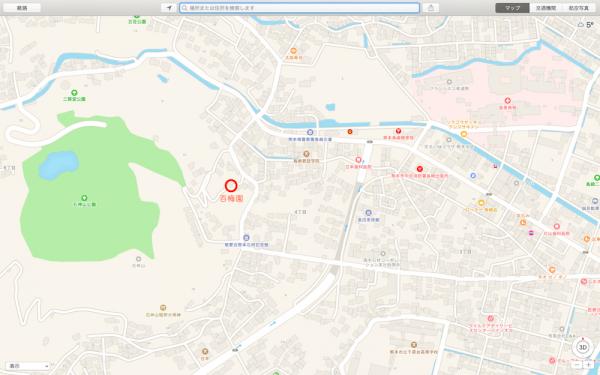Select the grey pin at the park's southeast edge
Viewport: 600px width, 375px height.
pos(139,259)
